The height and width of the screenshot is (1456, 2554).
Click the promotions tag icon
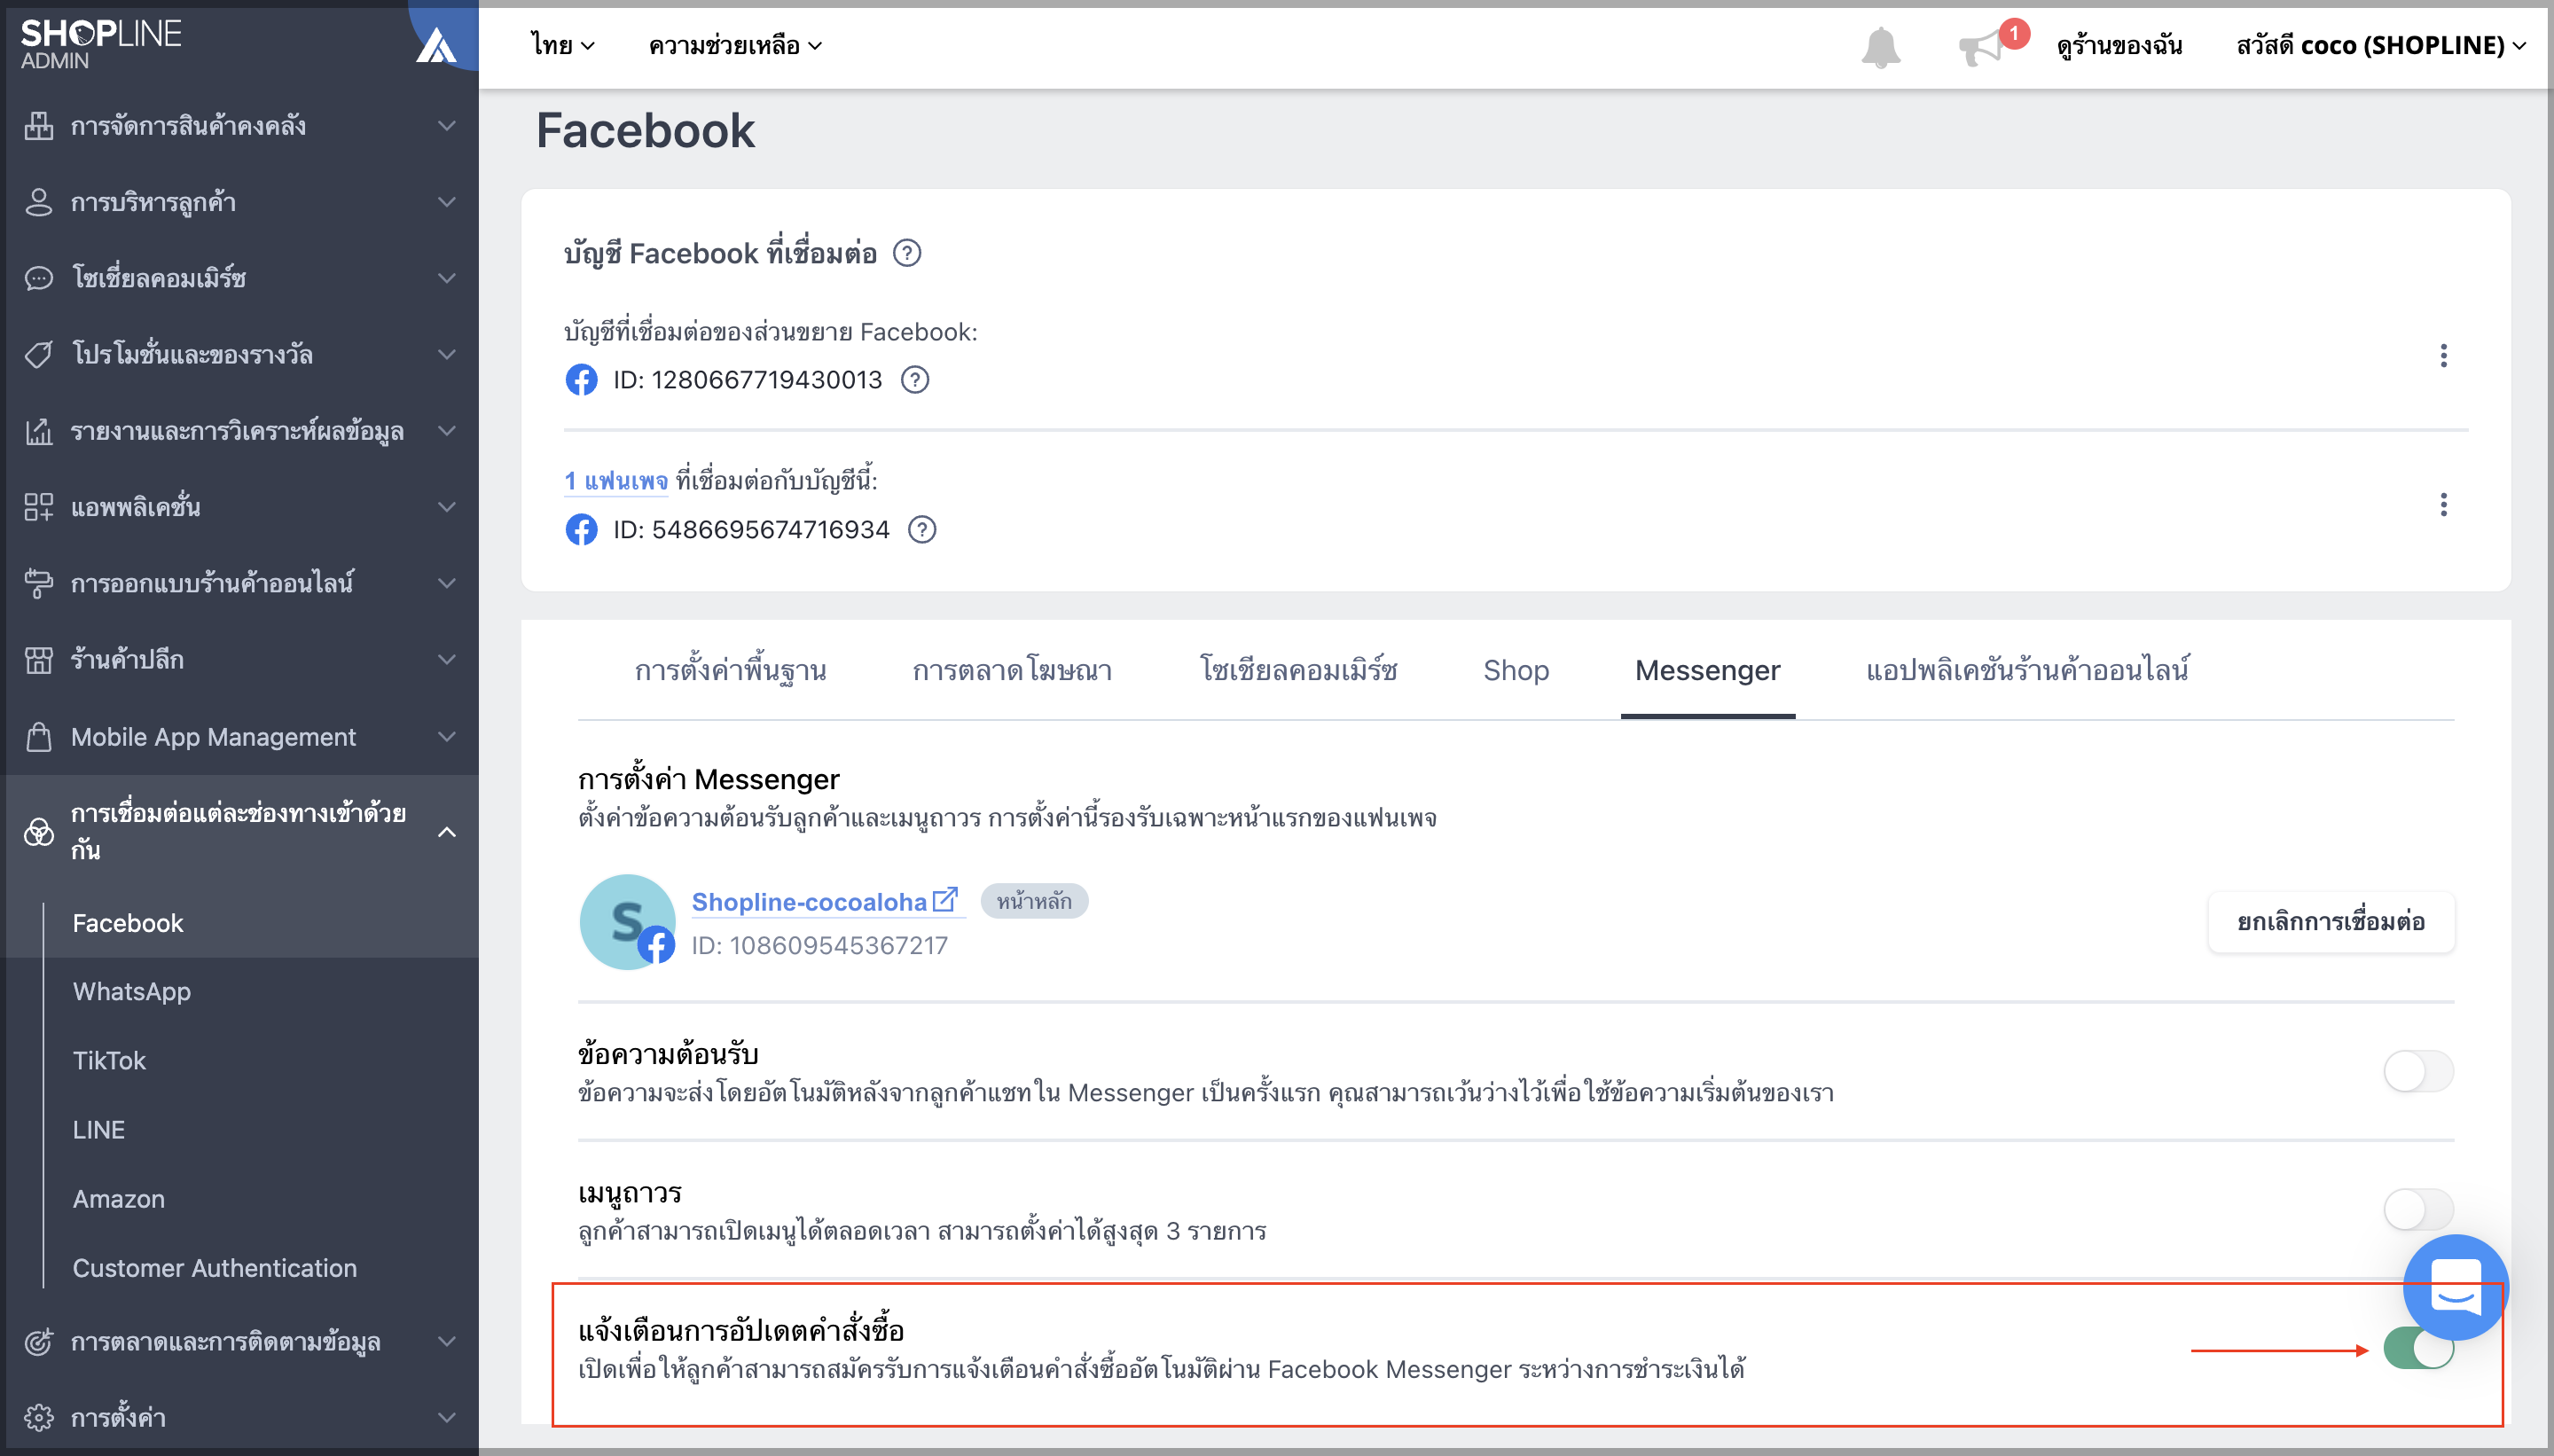39,354
